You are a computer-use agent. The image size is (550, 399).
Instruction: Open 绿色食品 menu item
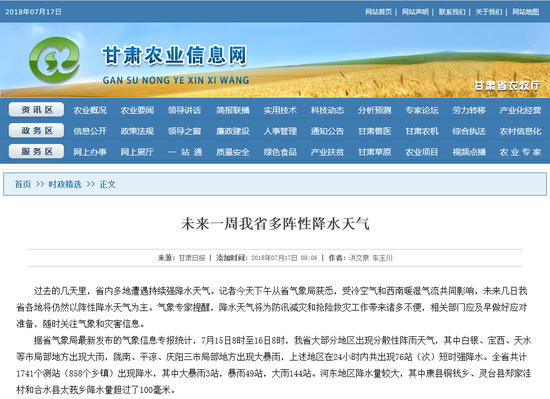(280, 152)
